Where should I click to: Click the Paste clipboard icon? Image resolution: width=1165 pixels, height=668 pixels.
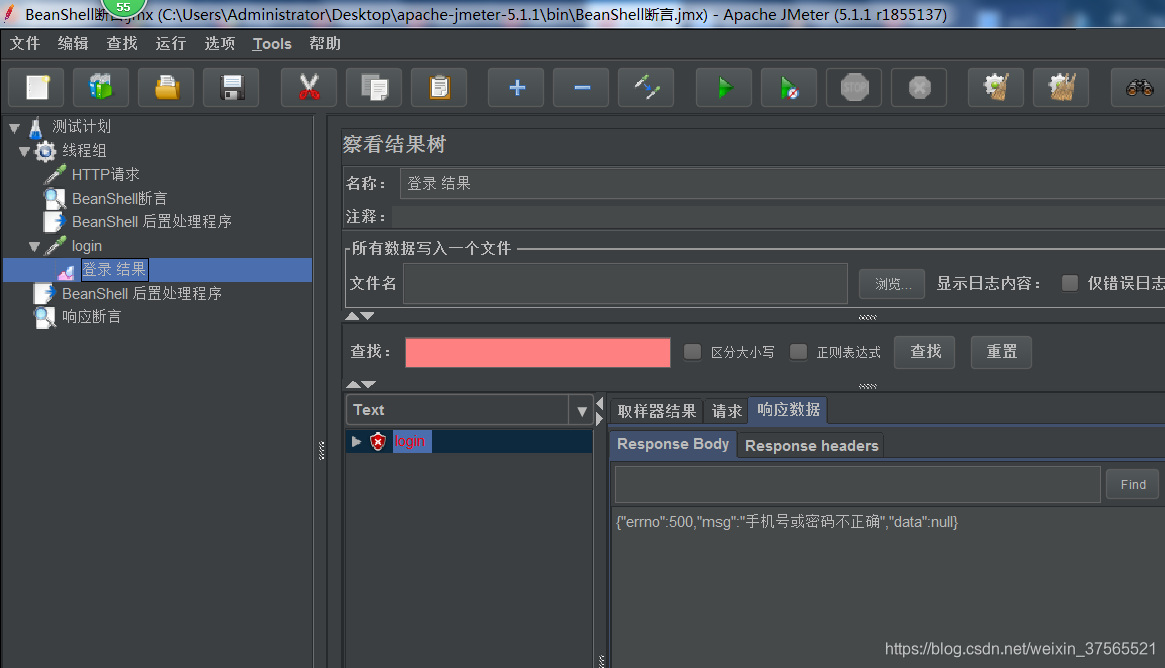(x=439, y=88)
